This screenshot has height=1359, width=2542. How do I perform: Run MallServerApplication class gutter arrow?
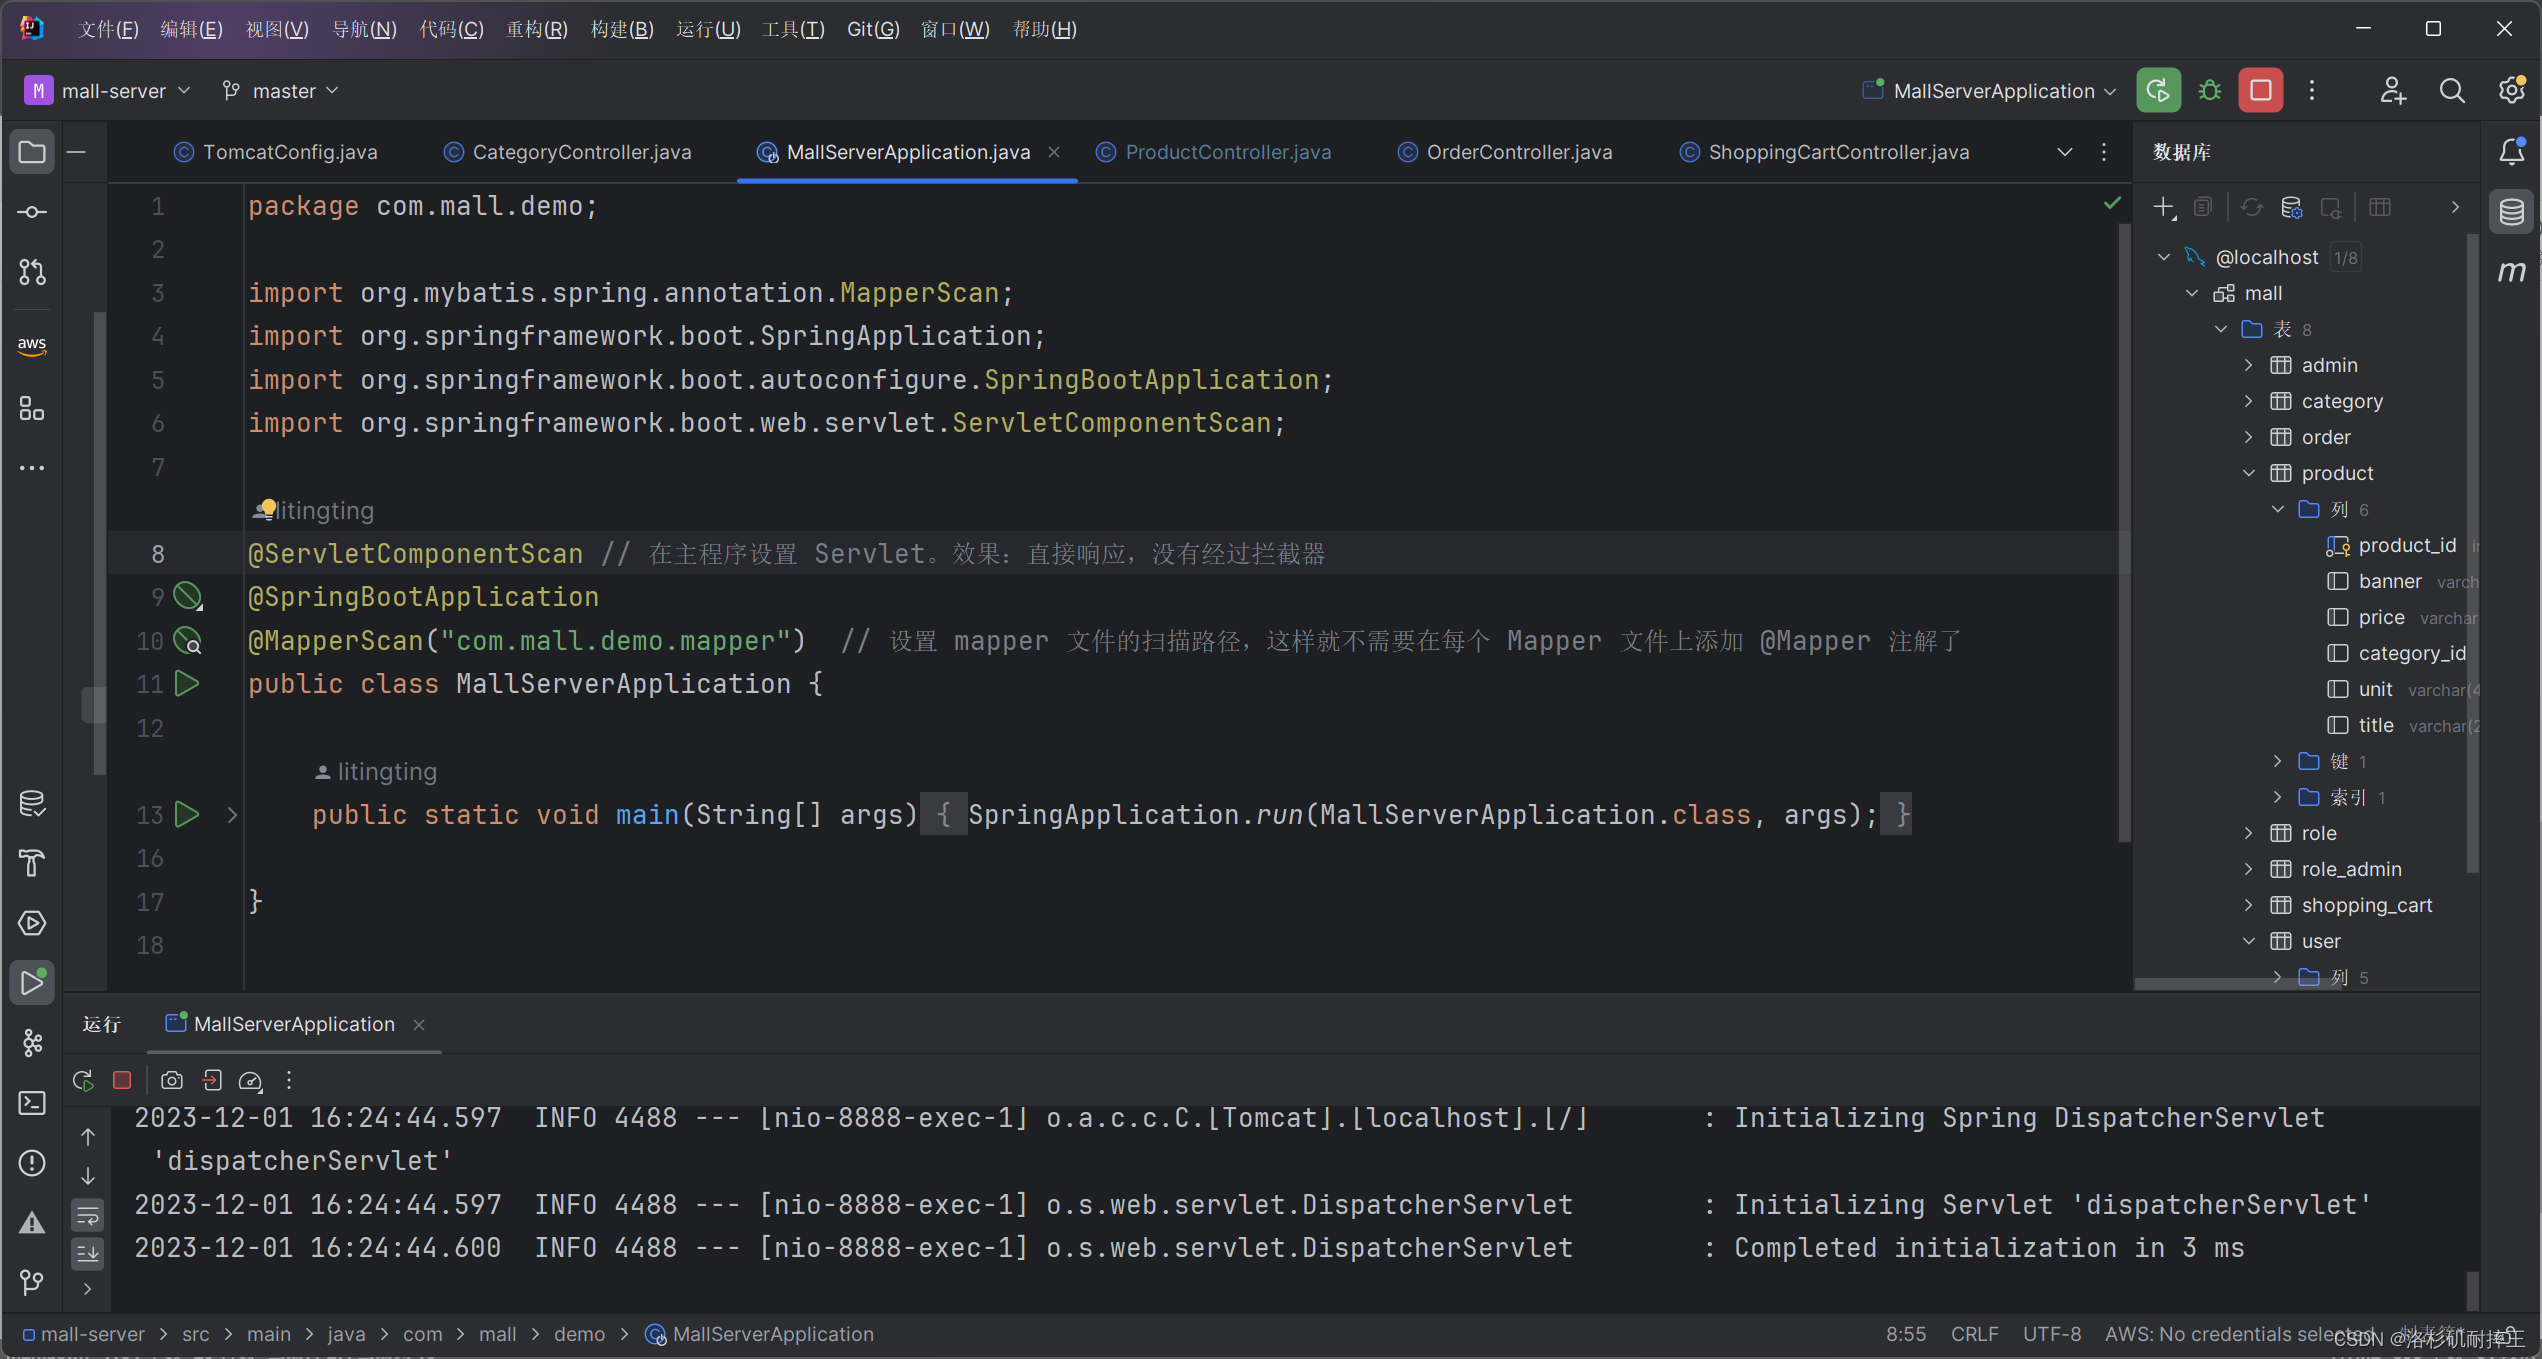[x=187, y=684]
